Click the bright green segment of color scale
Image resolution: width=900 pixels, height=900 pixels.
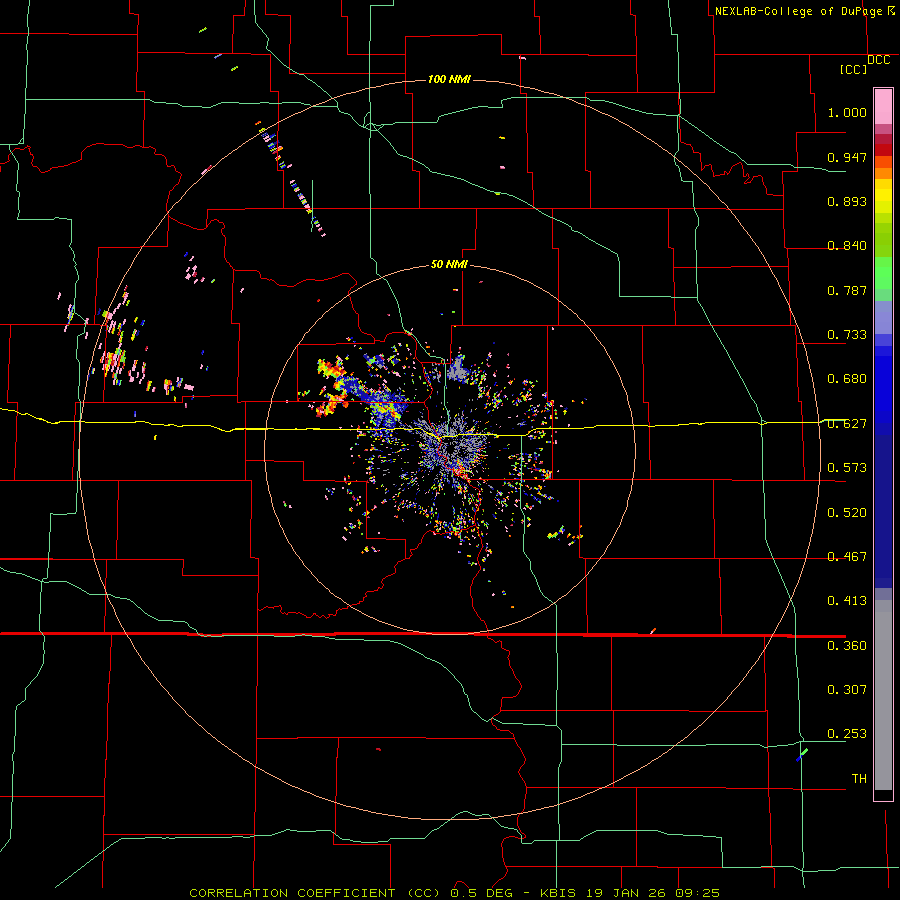[x=883, y=273]
